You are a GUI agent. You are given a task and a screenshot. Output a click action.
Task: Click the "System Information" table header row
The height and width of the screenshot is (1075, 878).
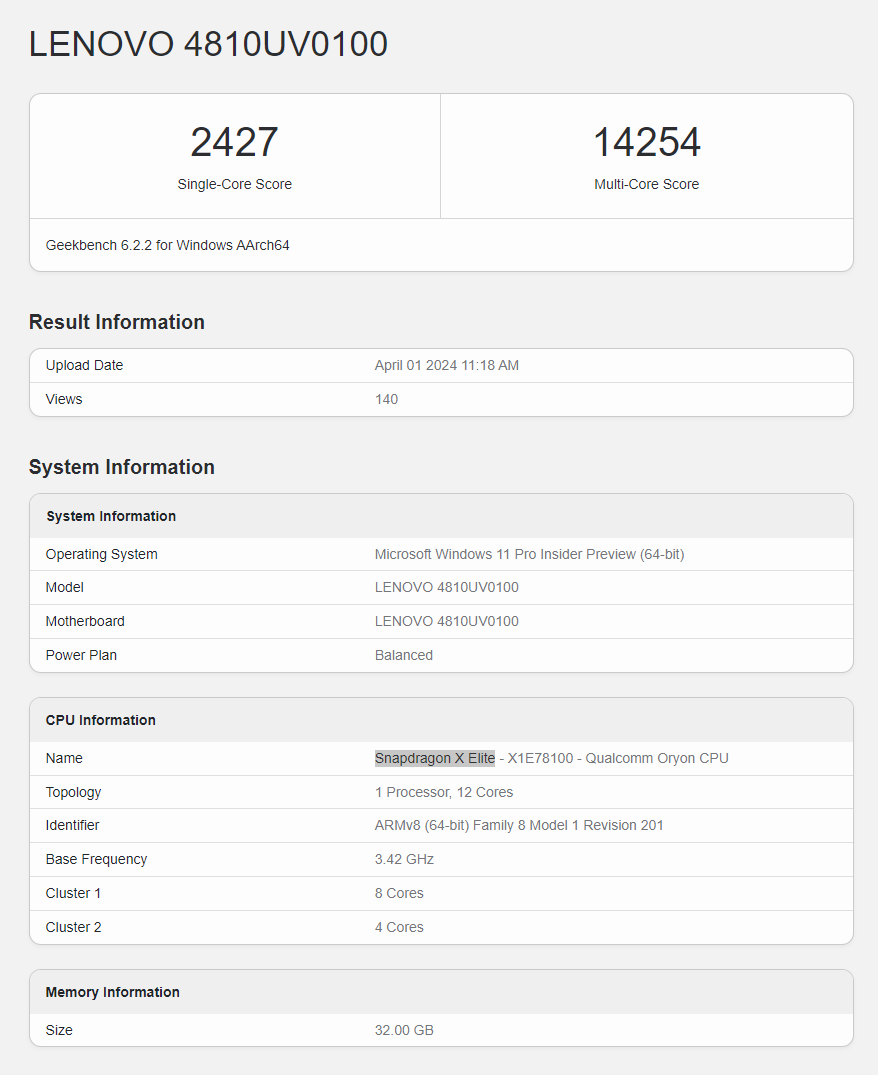[441, 516]
